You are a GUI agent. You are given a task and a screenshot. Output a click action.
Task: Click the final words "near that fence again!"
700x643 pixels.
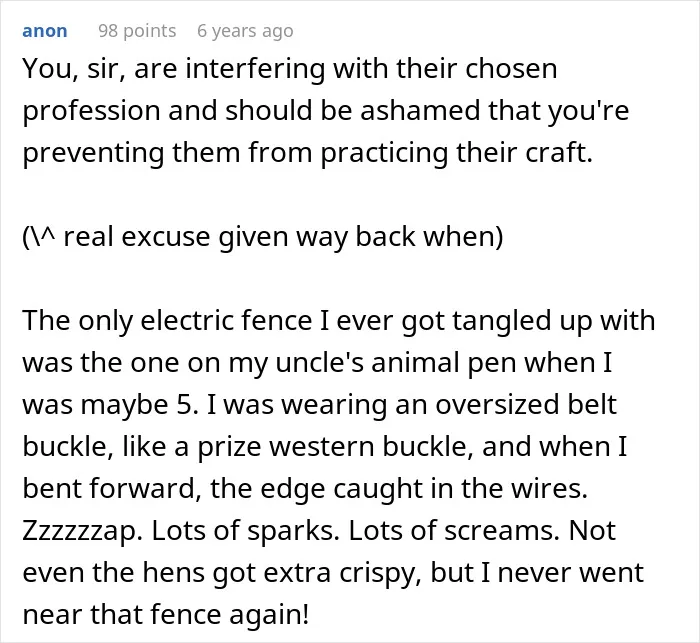166,615
